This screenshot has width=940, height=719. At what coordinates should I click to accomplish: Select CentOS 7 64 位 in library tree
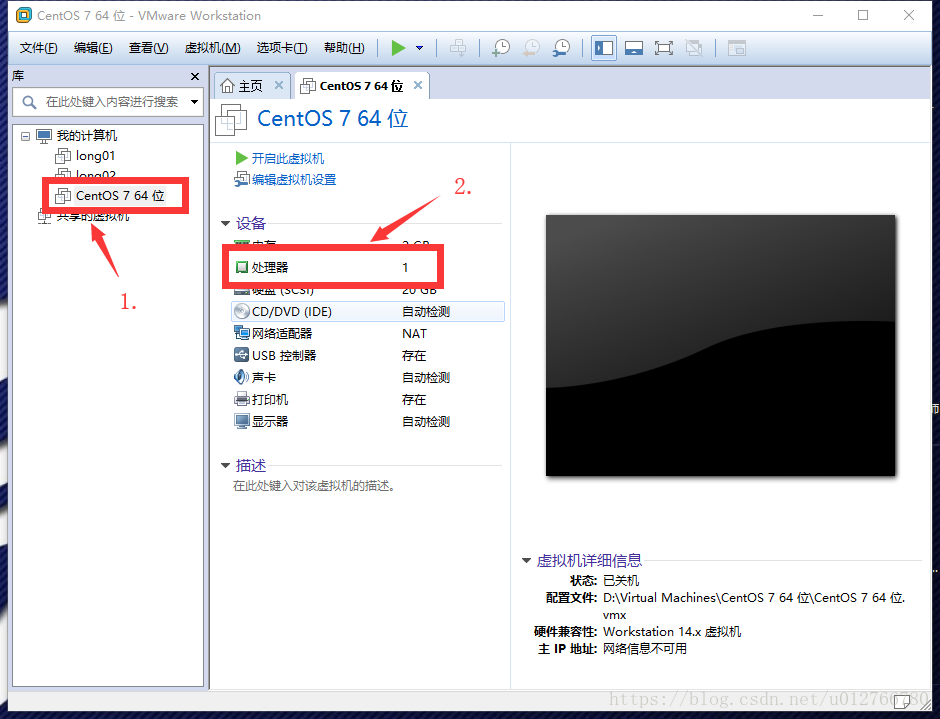tap(120, 195)
